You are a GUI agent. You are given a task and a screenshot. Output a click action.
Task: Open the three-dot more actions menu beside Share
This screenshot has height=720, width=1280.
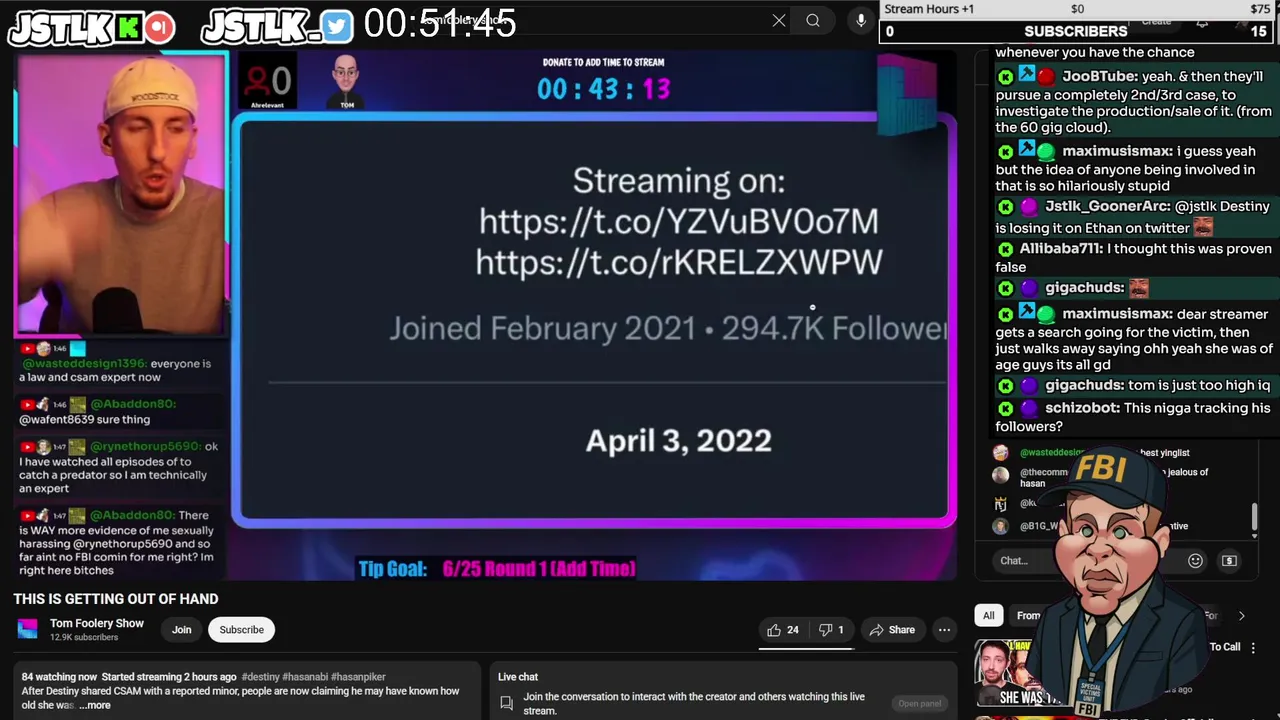[x=944, y=630]
